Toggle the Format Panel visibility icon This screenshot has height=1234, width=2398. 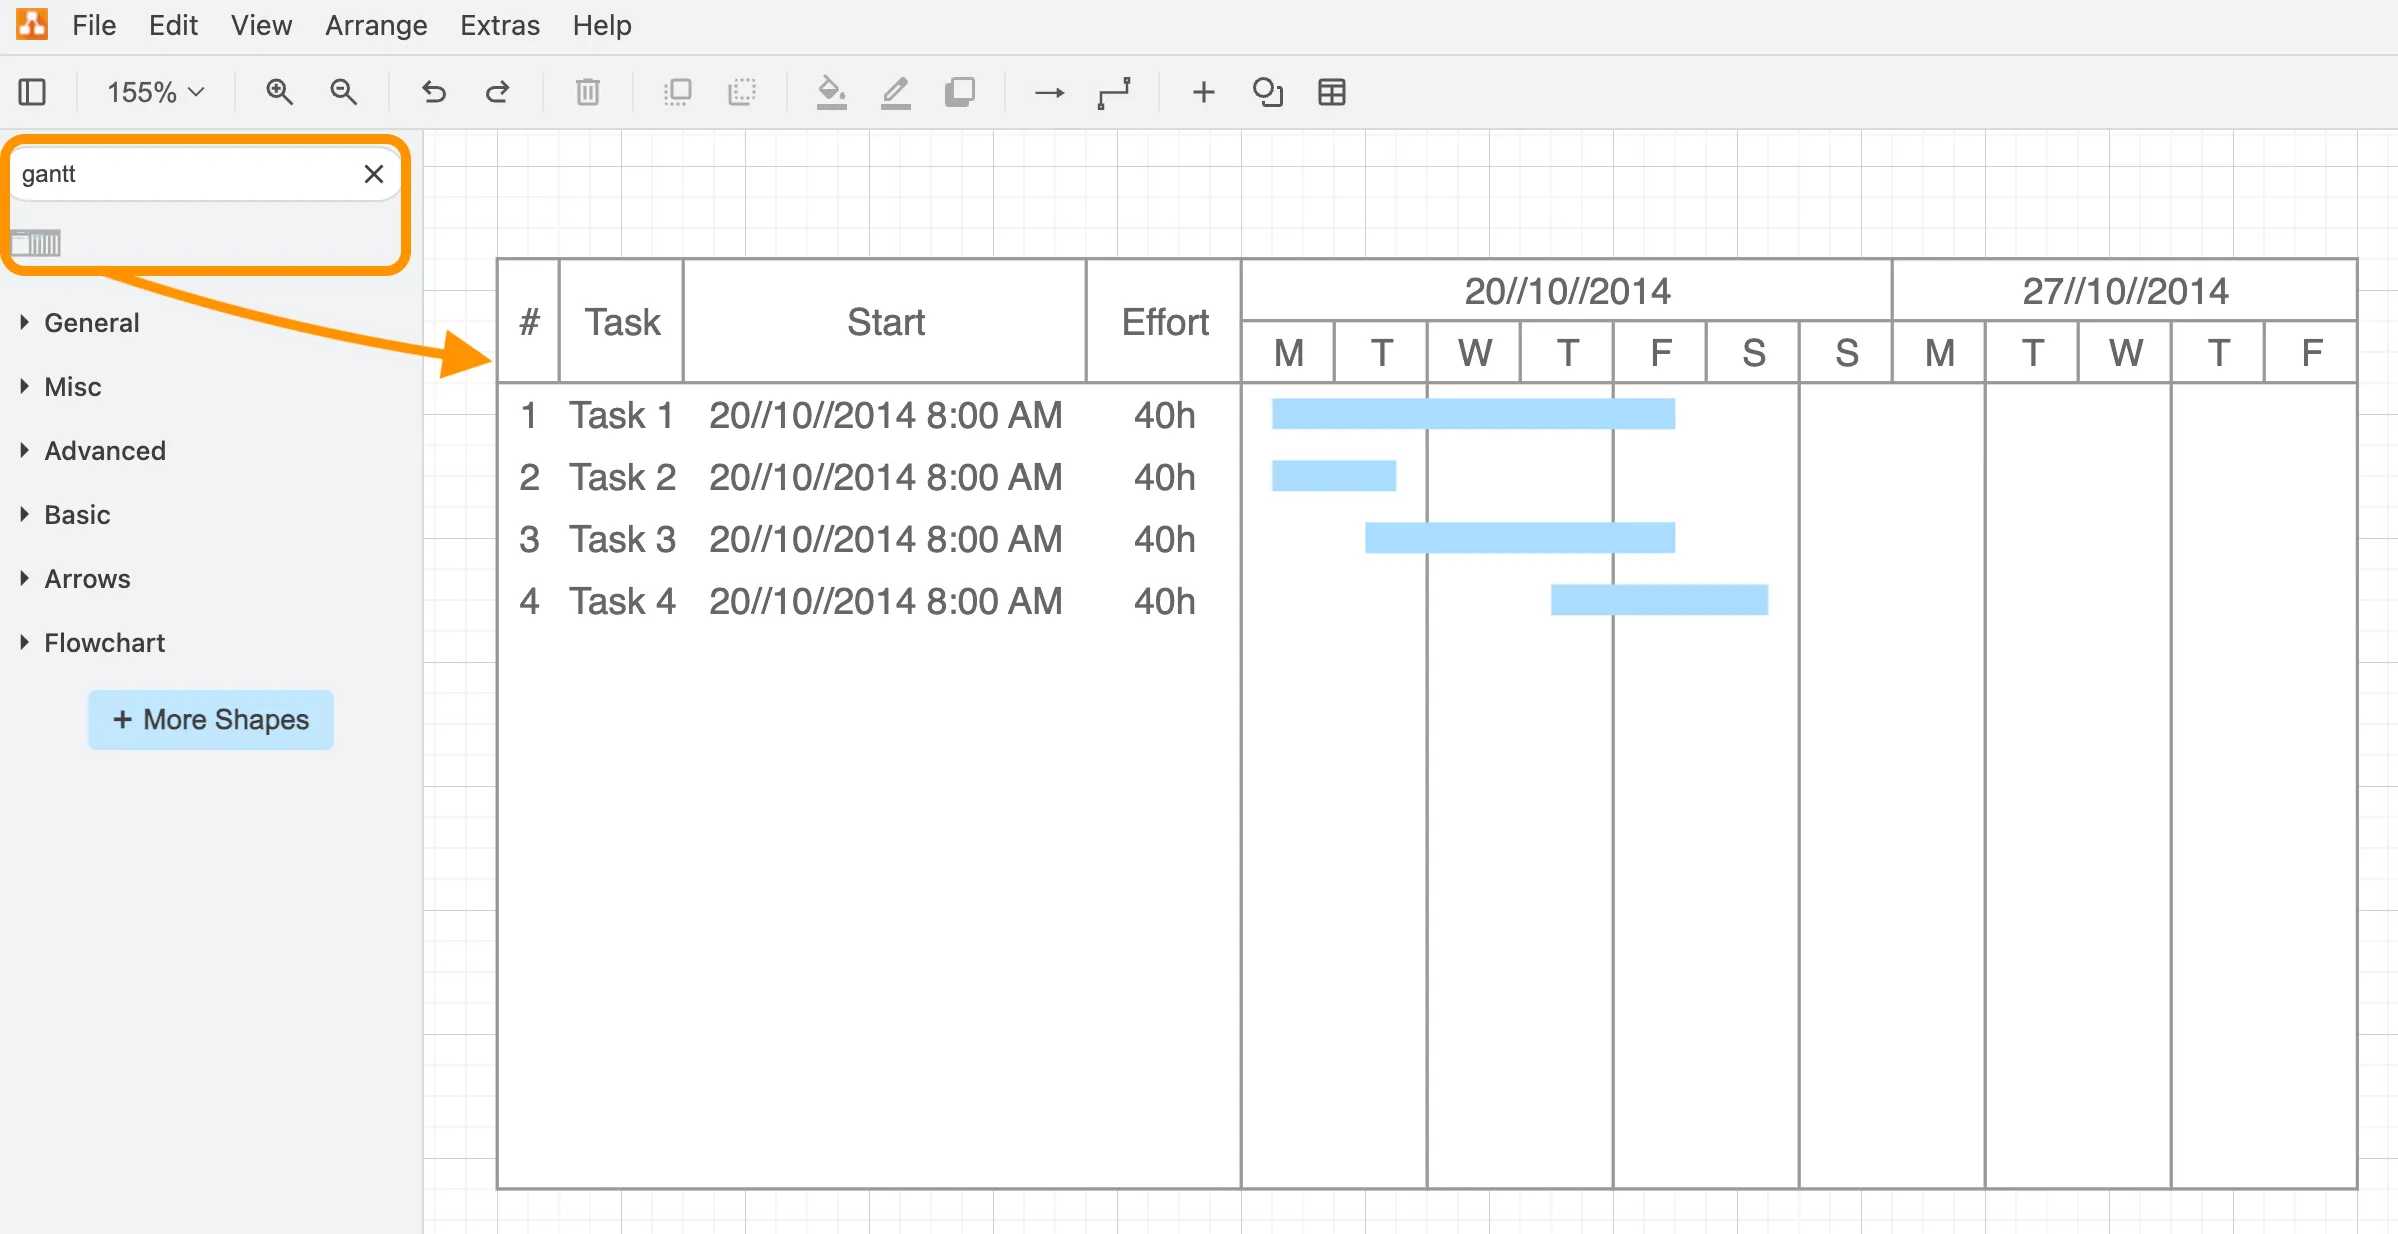33,92
